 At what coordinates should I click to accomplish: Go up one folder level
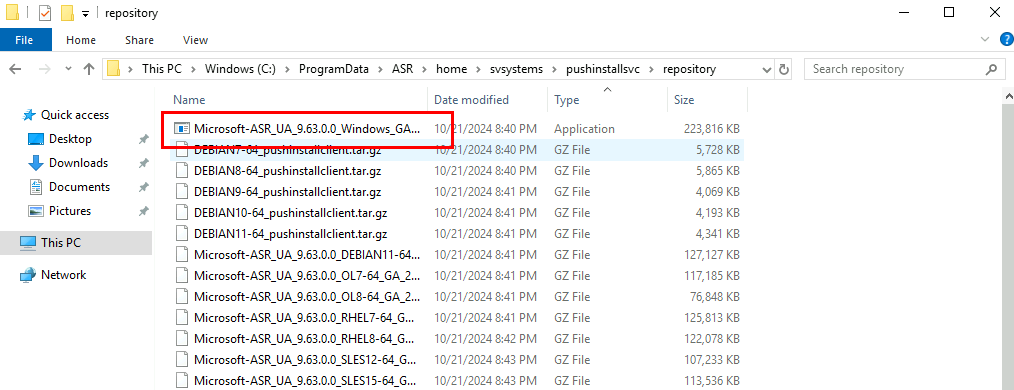(89, 69)
